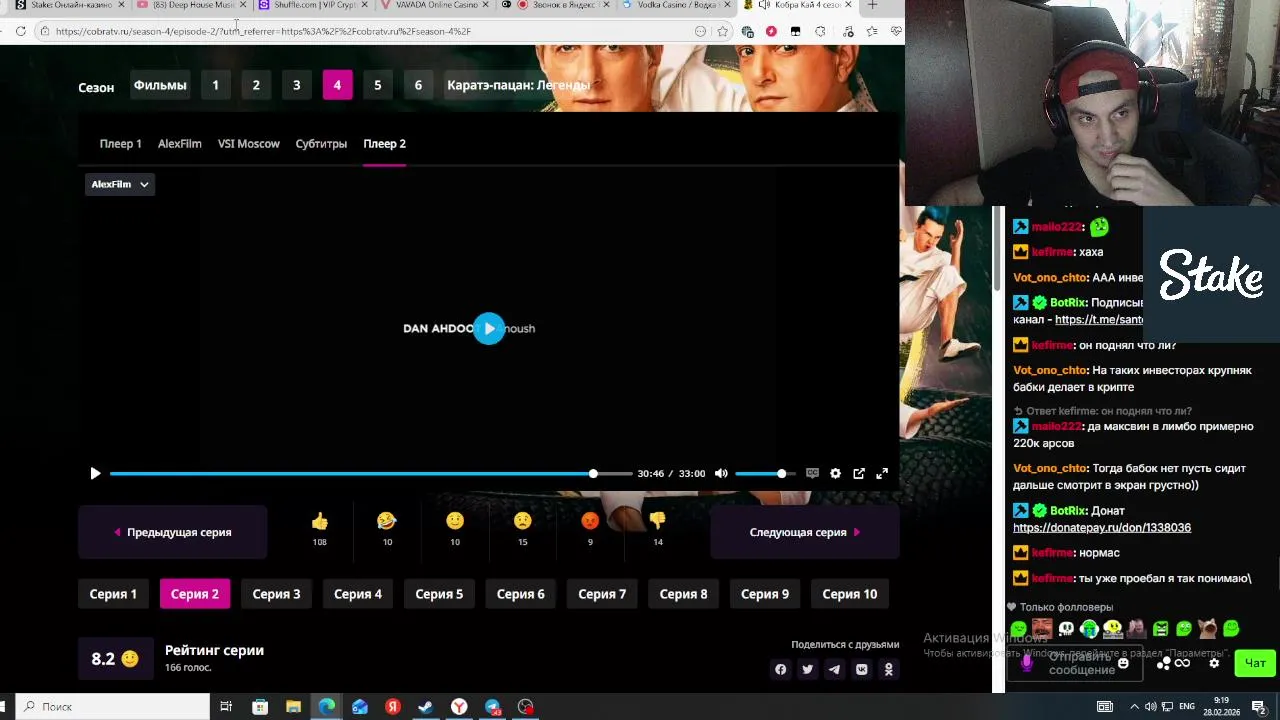This screenshot has width=1280, height=720.
Task: Bookmark page with star icon
Action: coord(722,31)
